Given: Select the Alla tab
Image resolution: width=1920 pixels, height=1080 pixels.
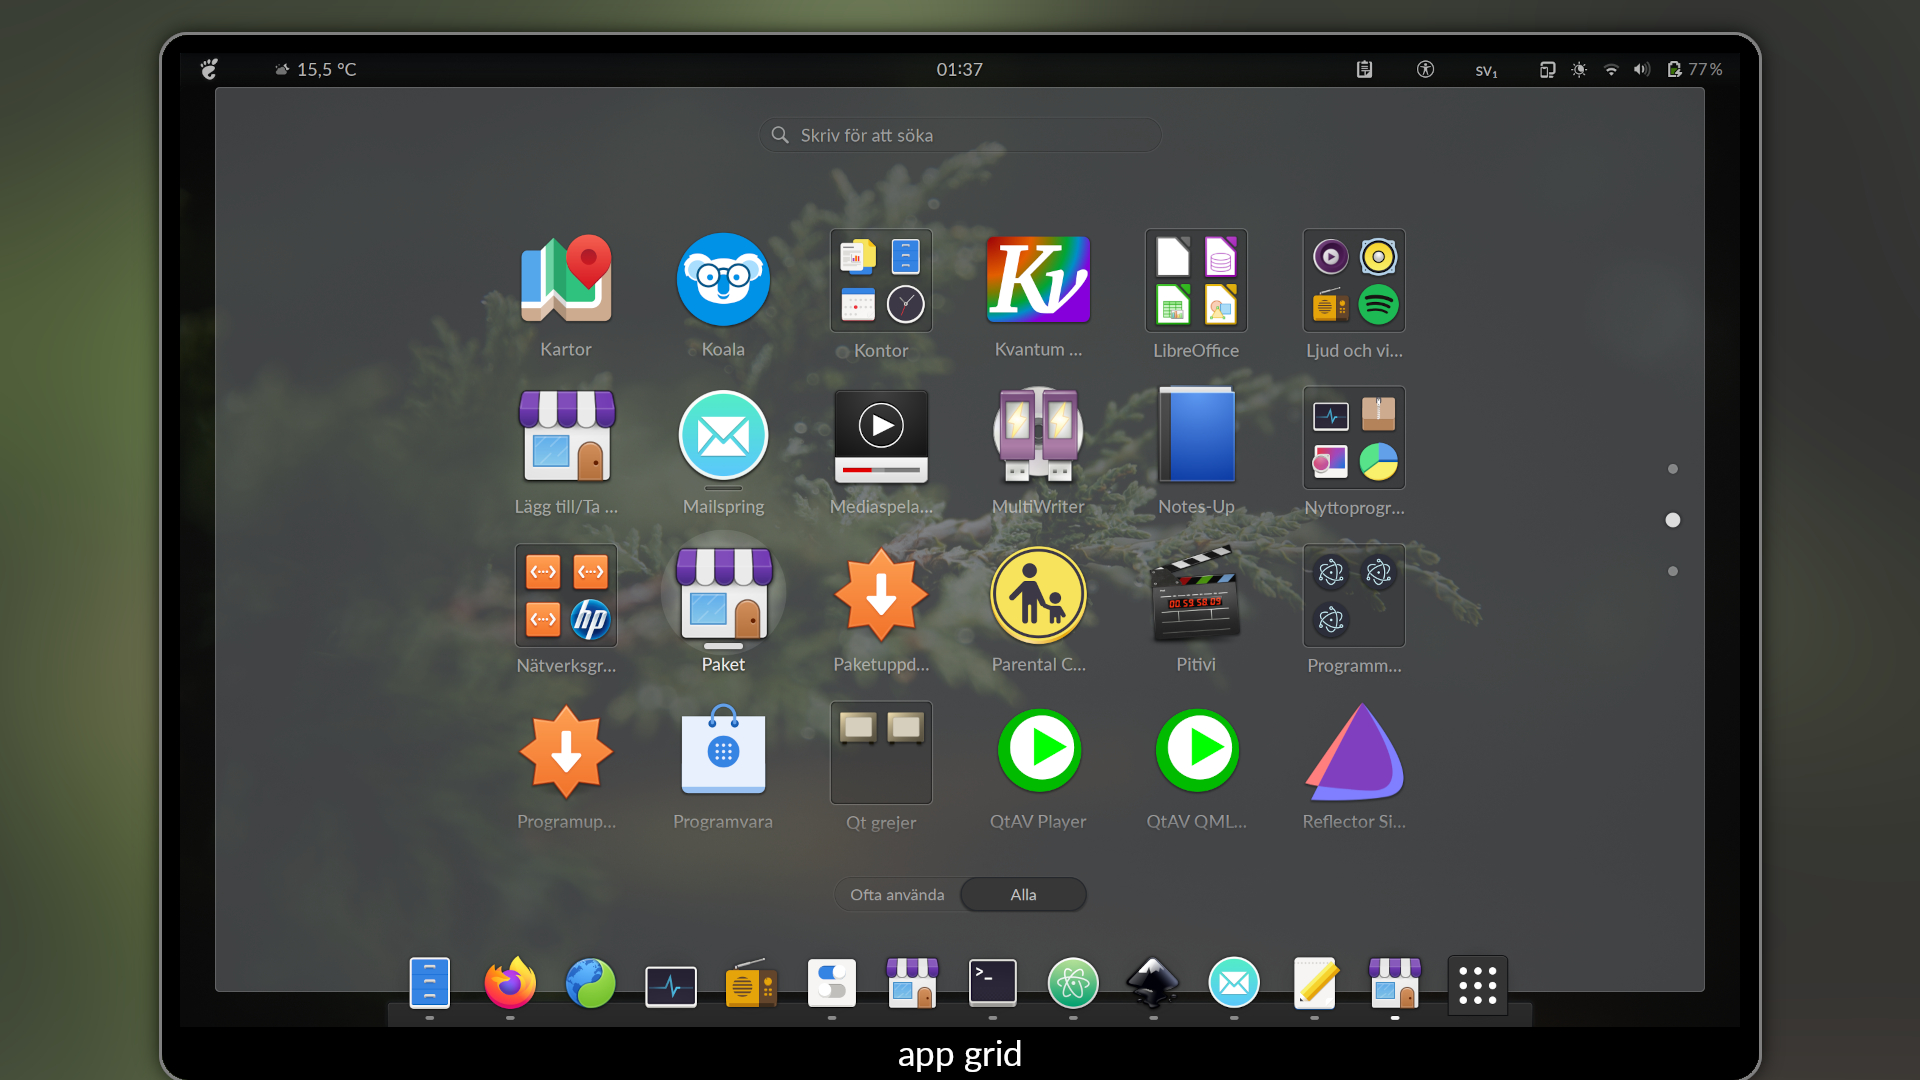Looking at the screenshot, I should [x=1023, y=894].
